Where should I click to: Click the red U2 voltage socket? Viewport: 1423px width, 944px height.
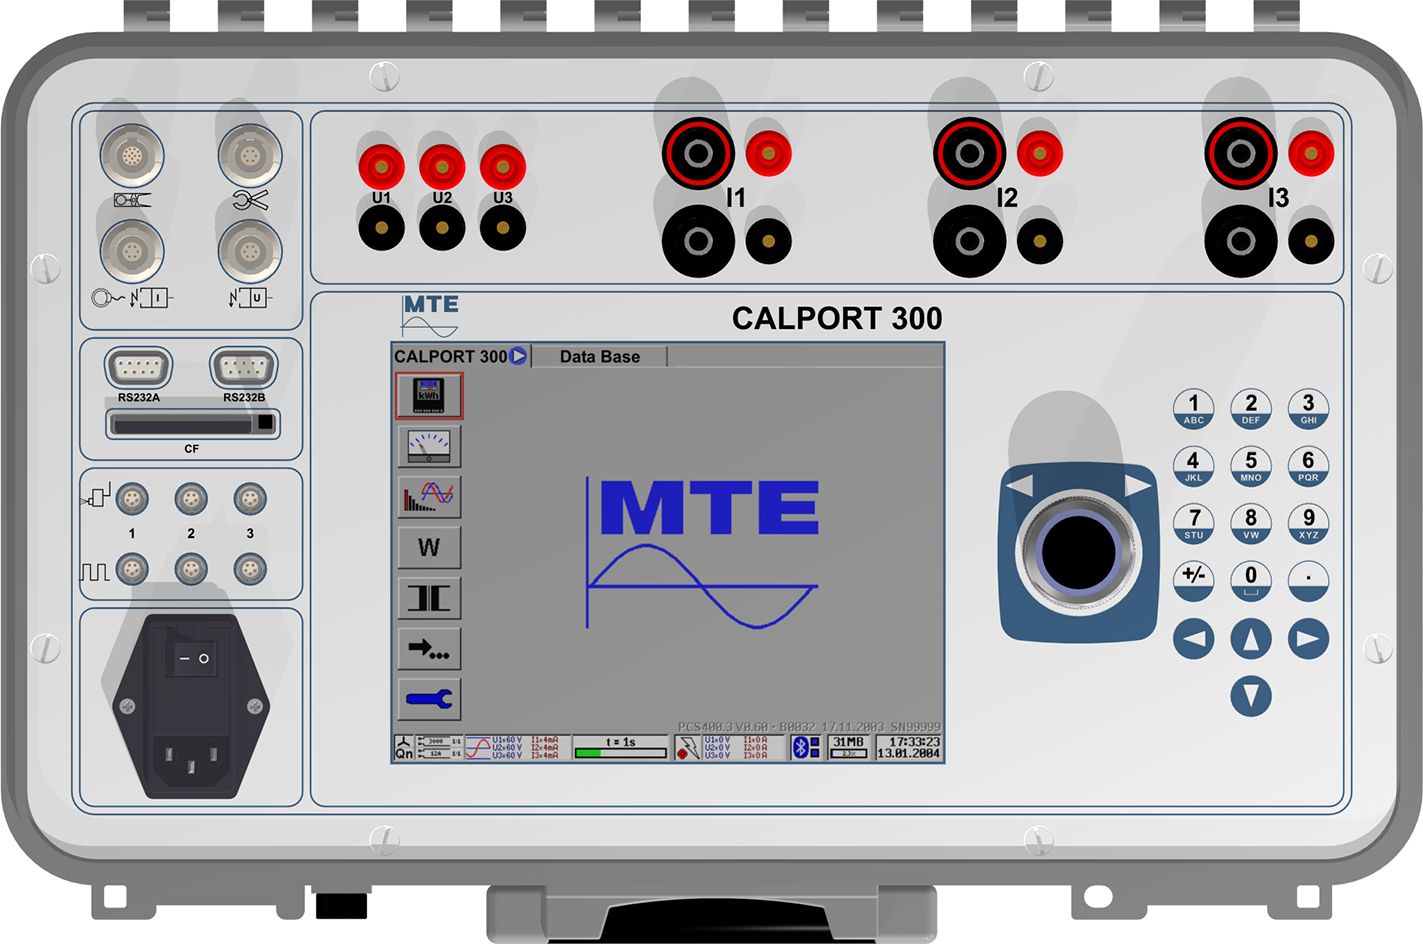point(442,166)
